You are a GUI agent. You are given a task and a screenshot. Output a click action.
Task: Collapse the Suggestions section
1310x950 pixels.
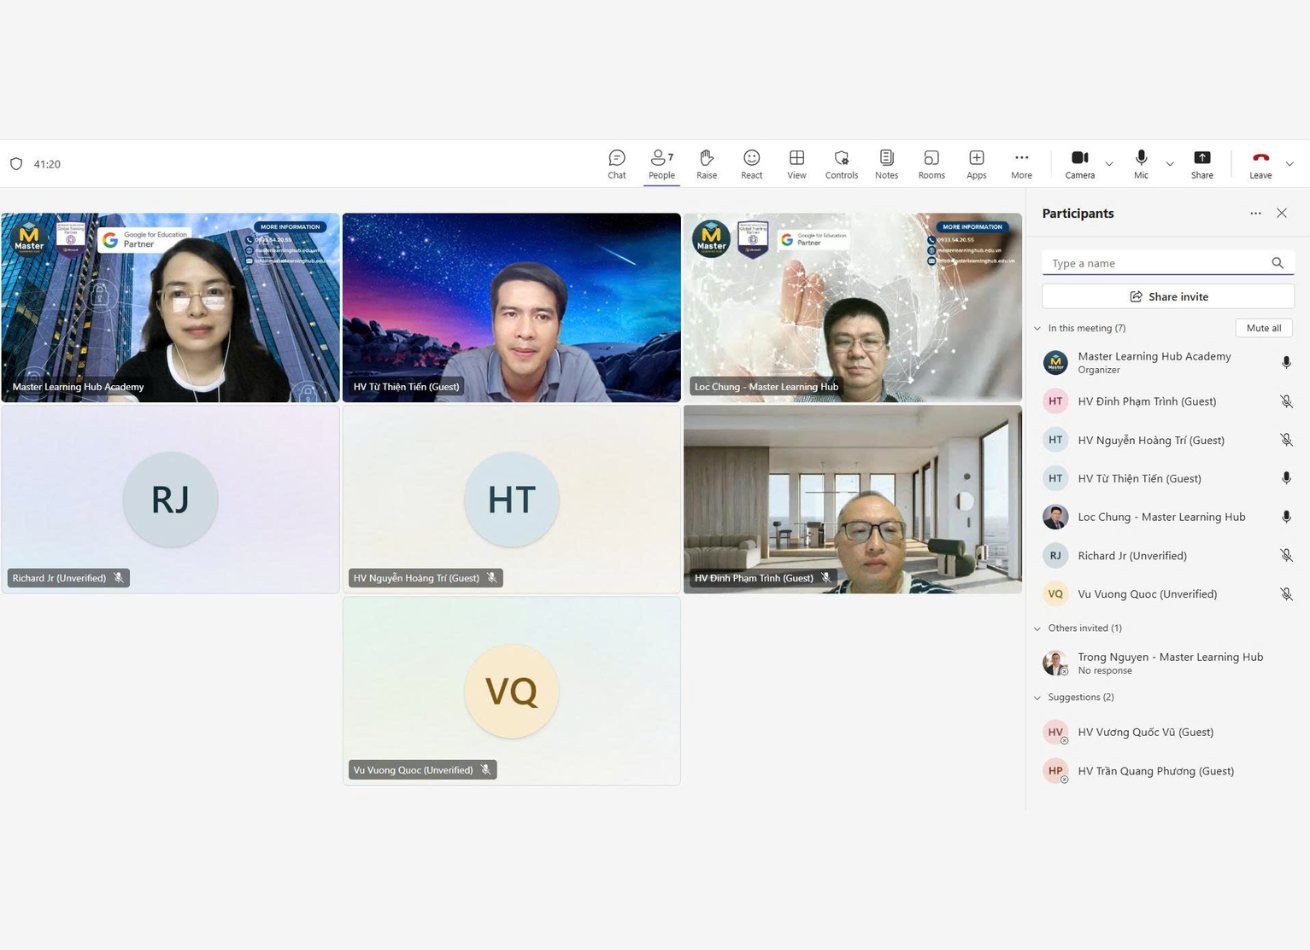1037,697
